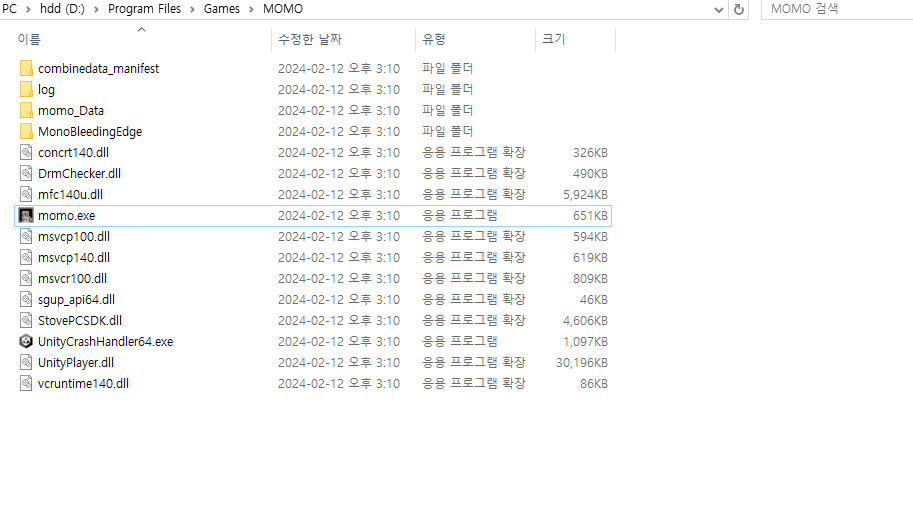Expand the chevron after PC
The height and width of the screenshot is (516, 913).
pyautogui.click(x=28, y=9)
